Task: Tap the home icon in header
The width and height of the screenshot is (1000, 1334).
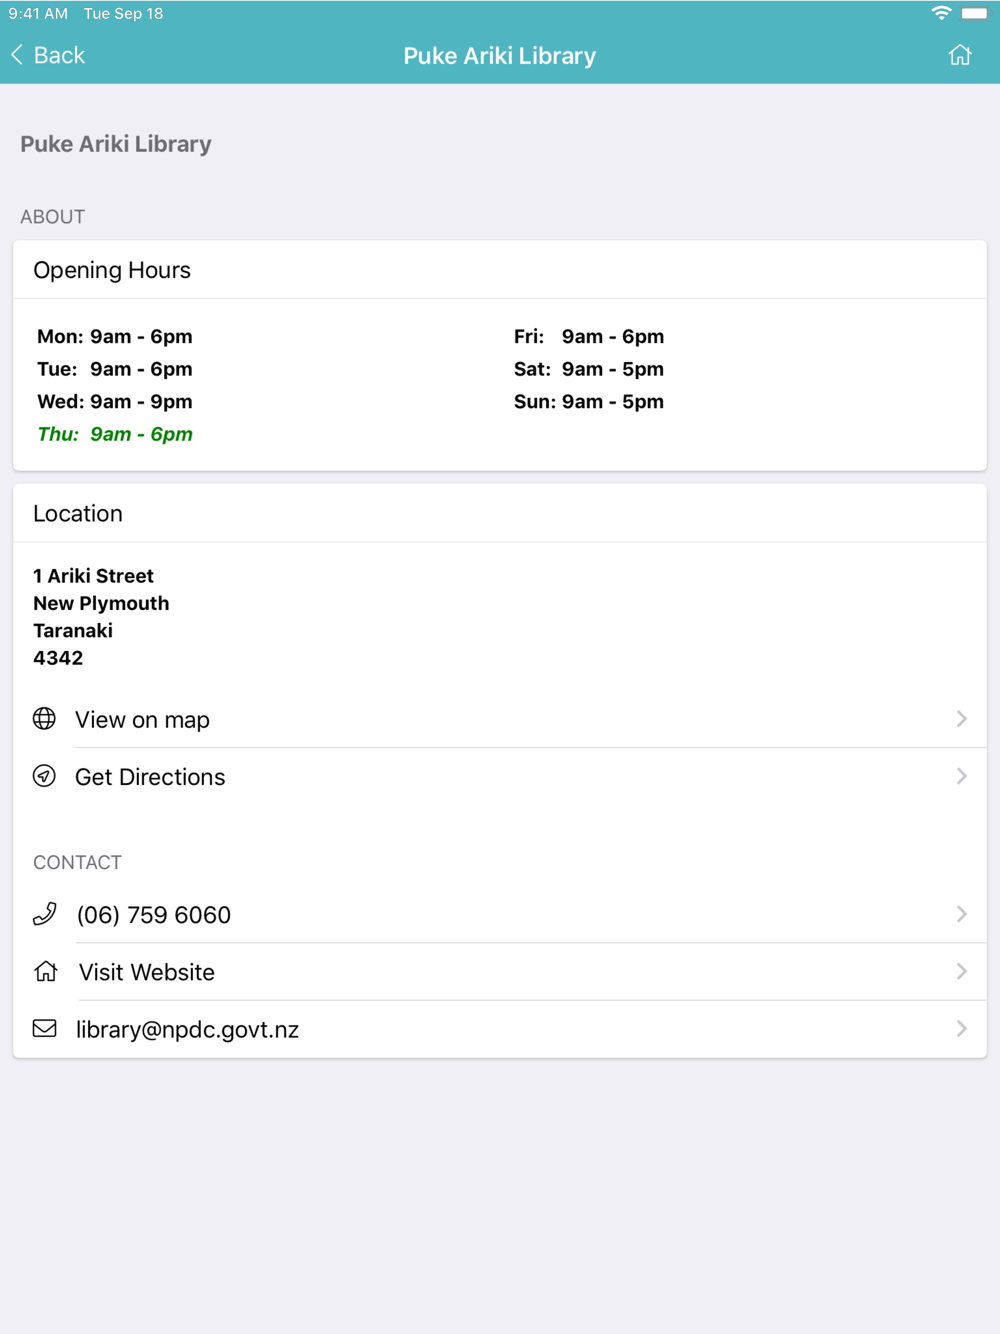Action: tap(960, 55)
